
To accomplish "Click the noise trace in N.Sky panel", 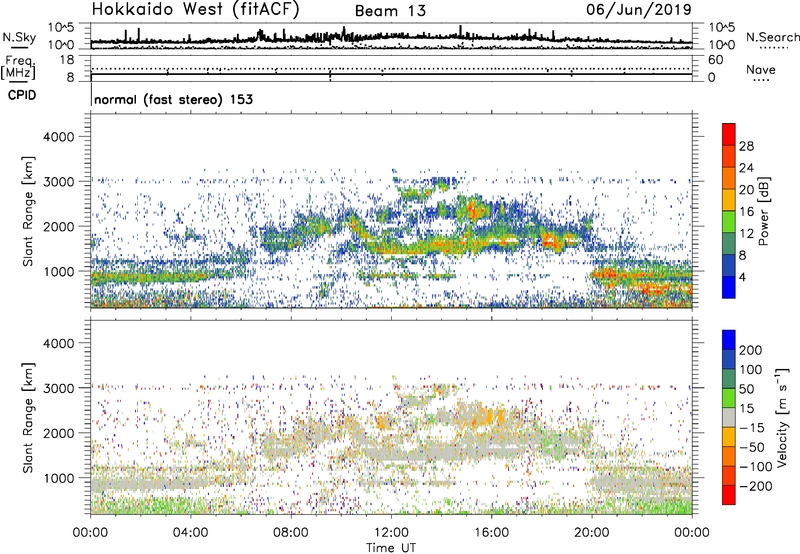I will tap(391, 37).
